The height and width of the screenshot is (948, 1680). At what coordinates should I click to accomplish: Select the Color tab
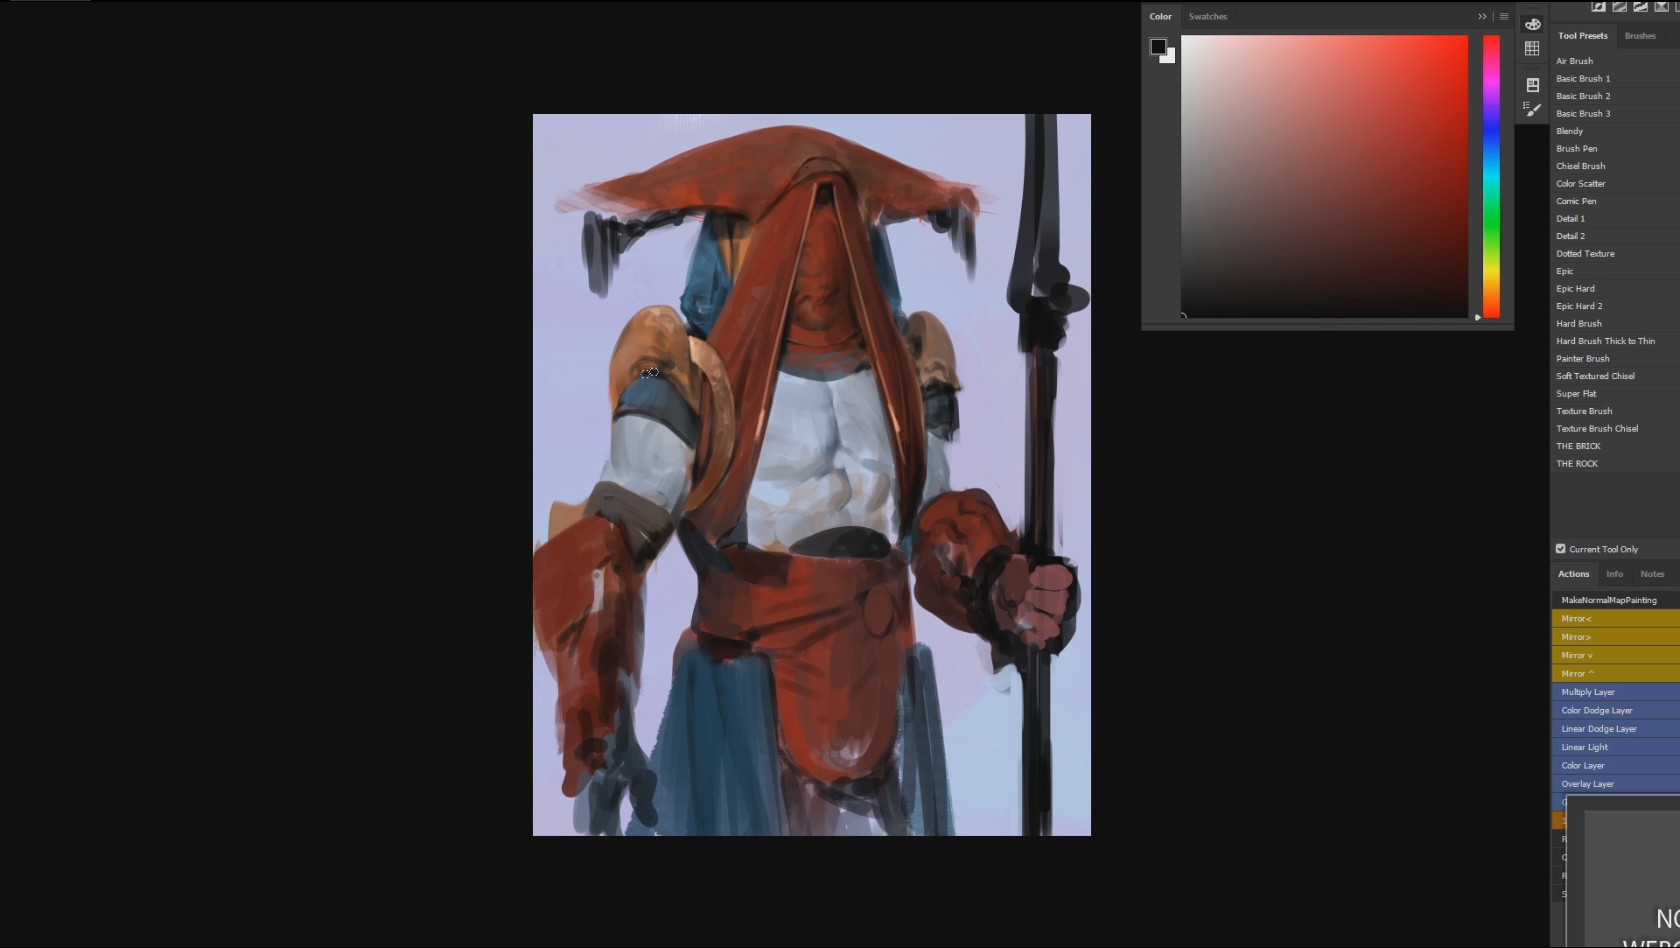point(1160,16)
